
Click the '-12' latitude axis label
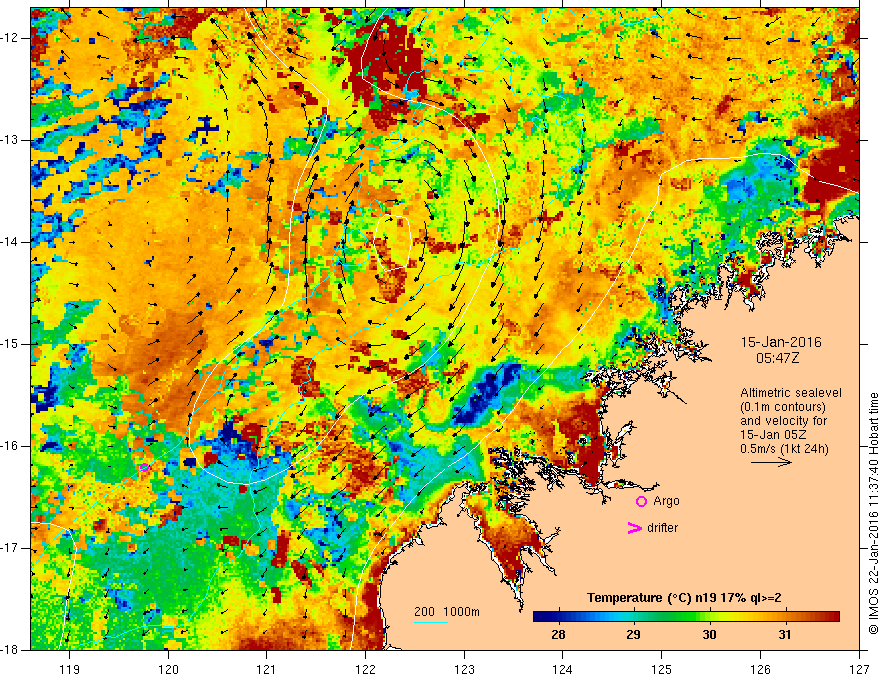(x=10, y=38)
